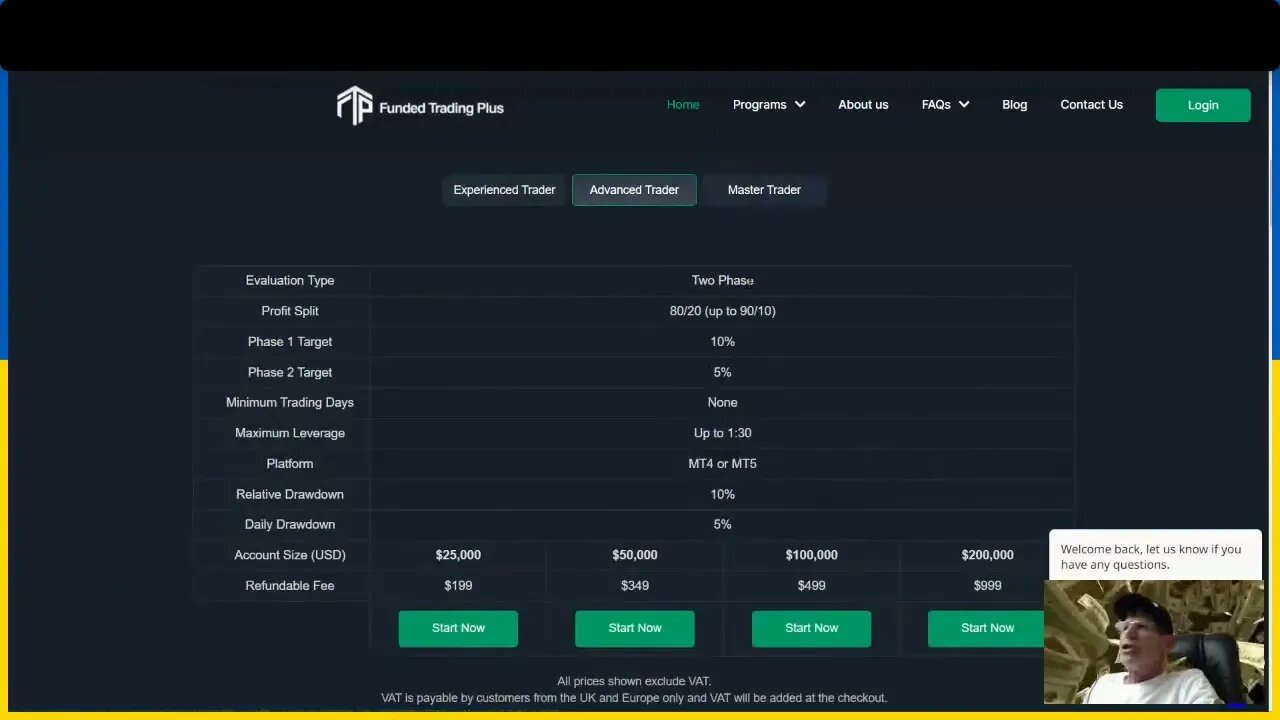Click the $199 refundable fee cell
This screenshot has height=720, width=1280.
458,586
